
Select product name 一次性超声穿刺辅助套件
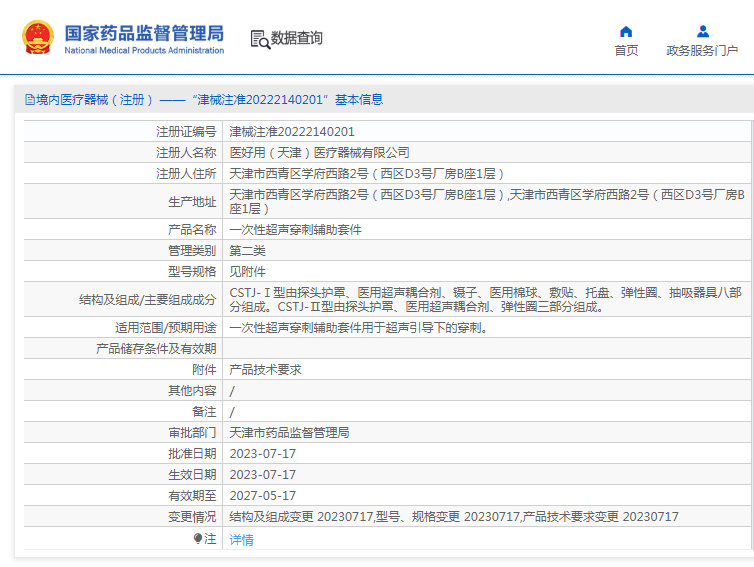[x=295, y=230]
